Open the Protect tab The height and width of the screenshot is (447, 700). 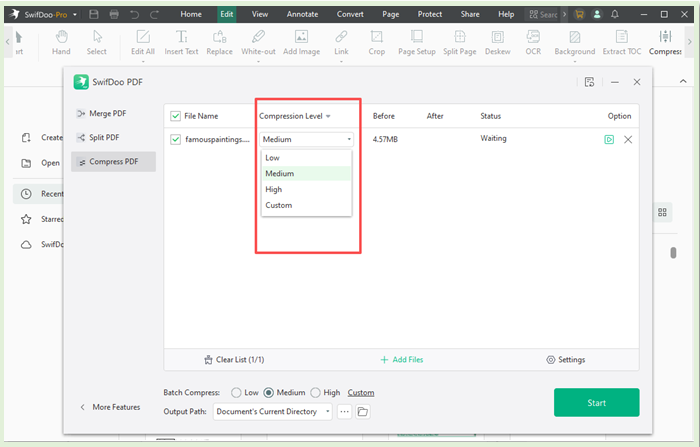tap(429, 14)
